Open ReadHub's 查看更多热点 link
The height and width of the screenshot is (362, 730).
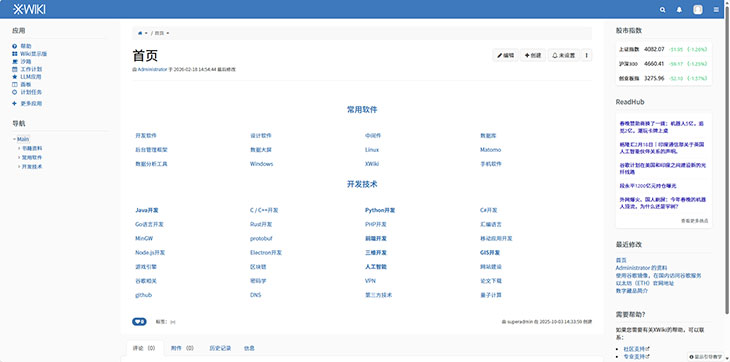695,221
